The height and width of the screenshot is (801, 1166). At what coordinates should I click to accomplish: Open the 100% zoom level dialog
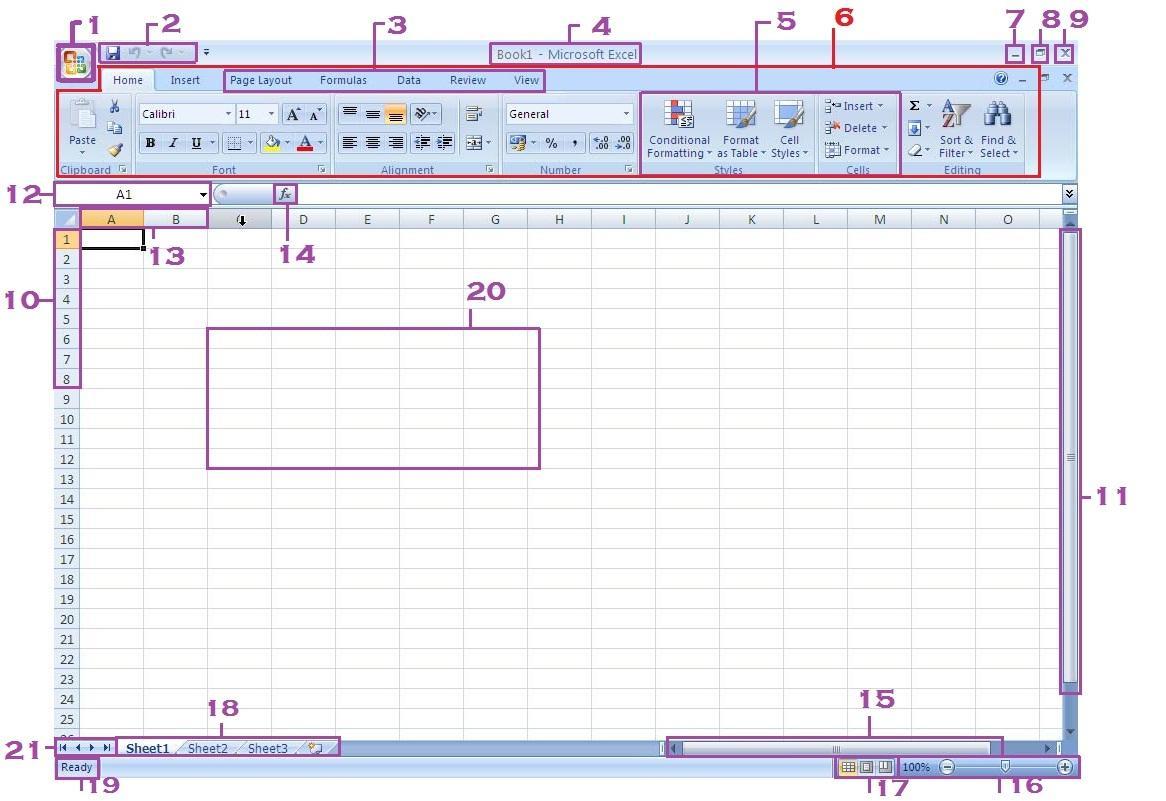click(916, 767)
